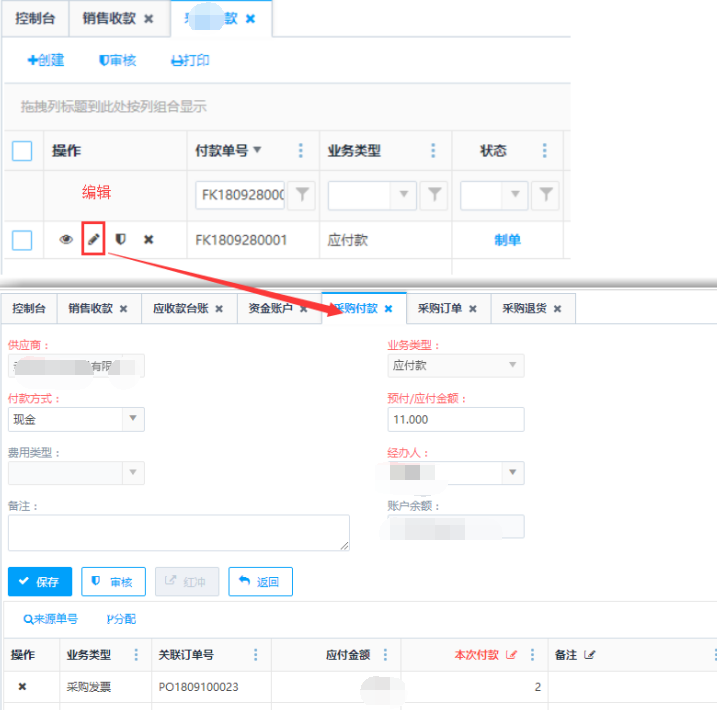The image size is (717, 710).
Task: Click filter funnel icon for 付款单号 column
Action: click(302, 195)
